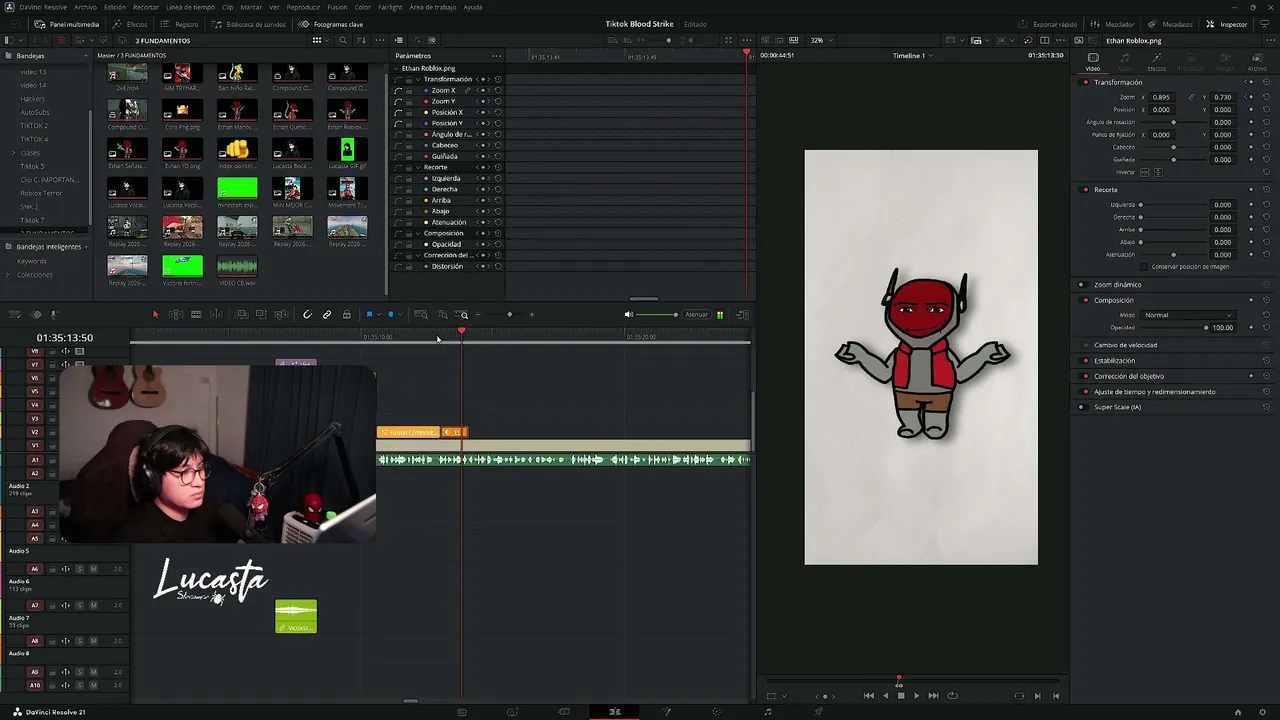1280x720 pixels.
Task: Toggle the Composición enable switch
Action: click(1085, 300)
